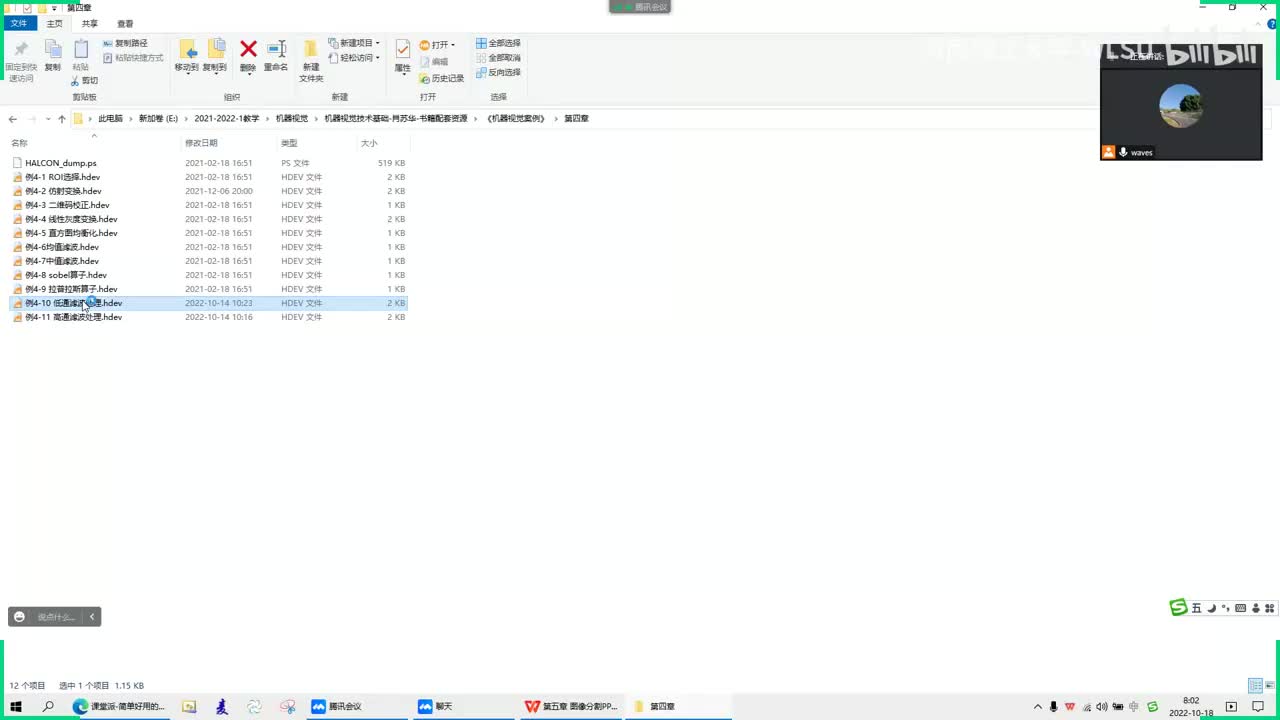Select the file 例4-7中值滤波.hdev

click(x=62, y=261)
